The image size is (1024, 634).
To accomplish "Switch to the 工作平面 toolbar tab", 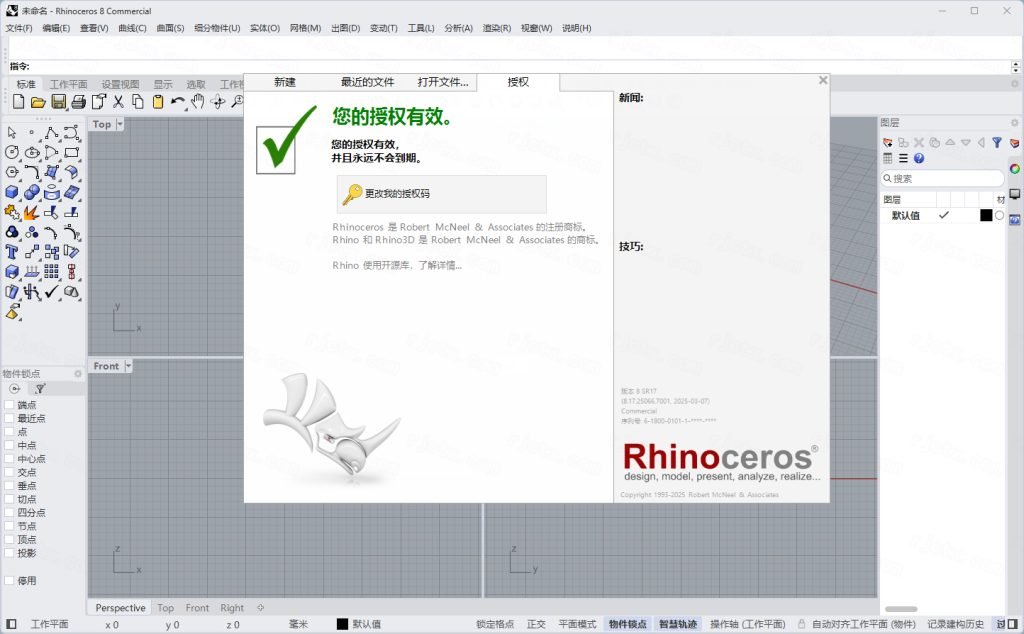I will tap(69, 84).
